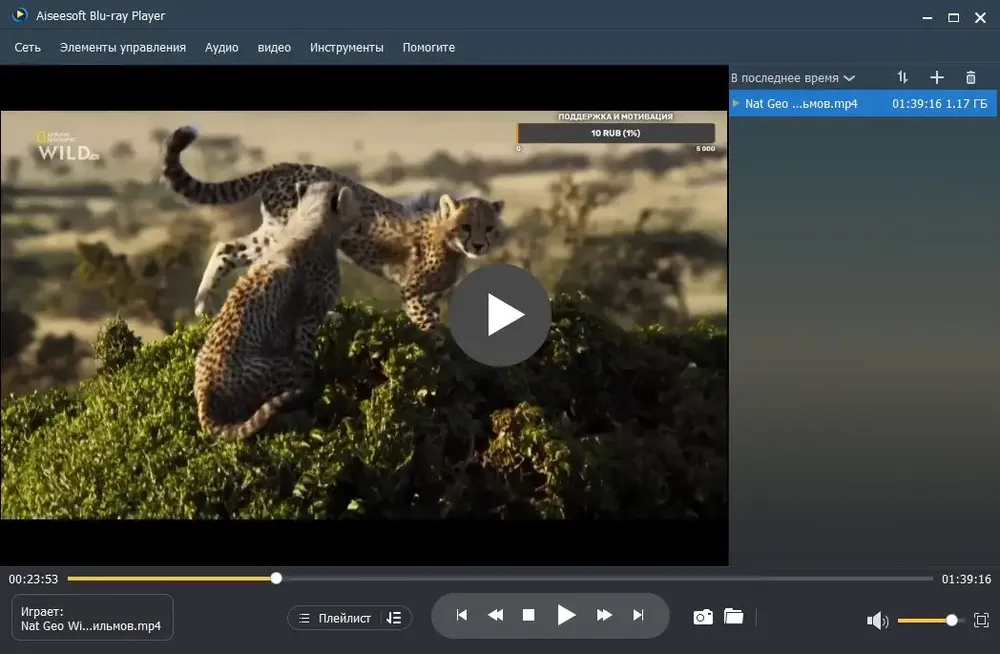Adjust the volume slider
1000x654 pixels.
(927, 620)
